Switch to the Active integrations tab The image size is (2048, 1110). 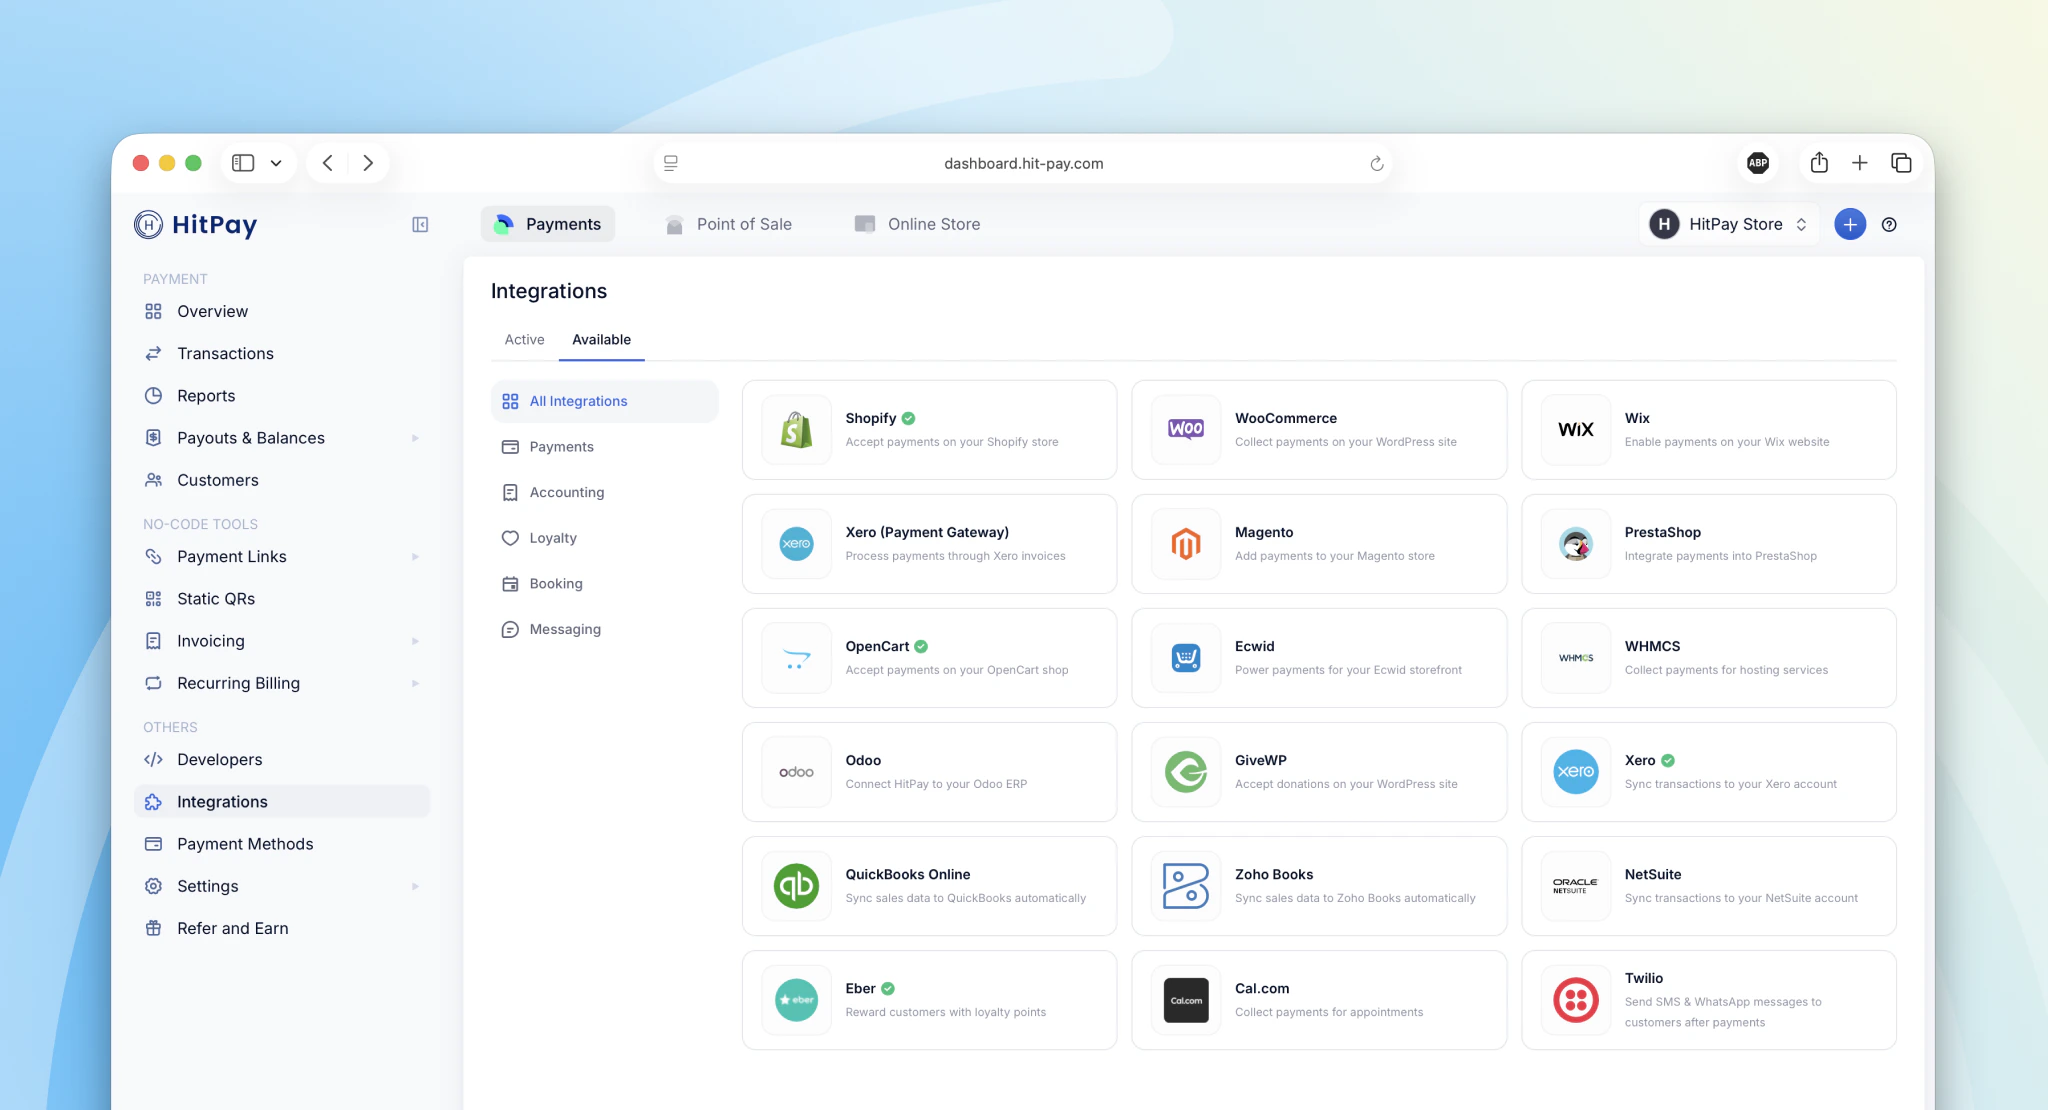(x=524, y=339)
